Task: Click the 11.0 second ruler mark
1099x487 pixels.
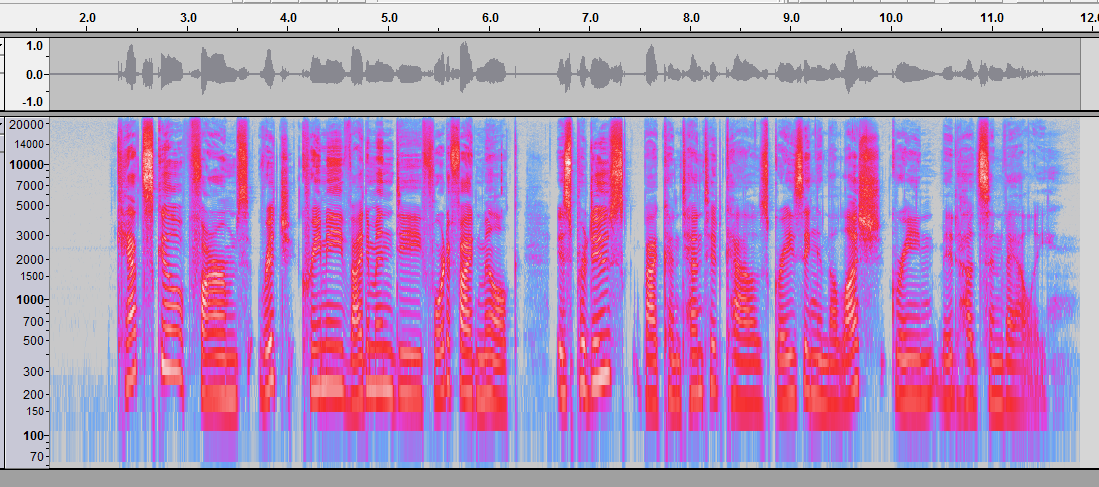Action: (x=991, y=18)
